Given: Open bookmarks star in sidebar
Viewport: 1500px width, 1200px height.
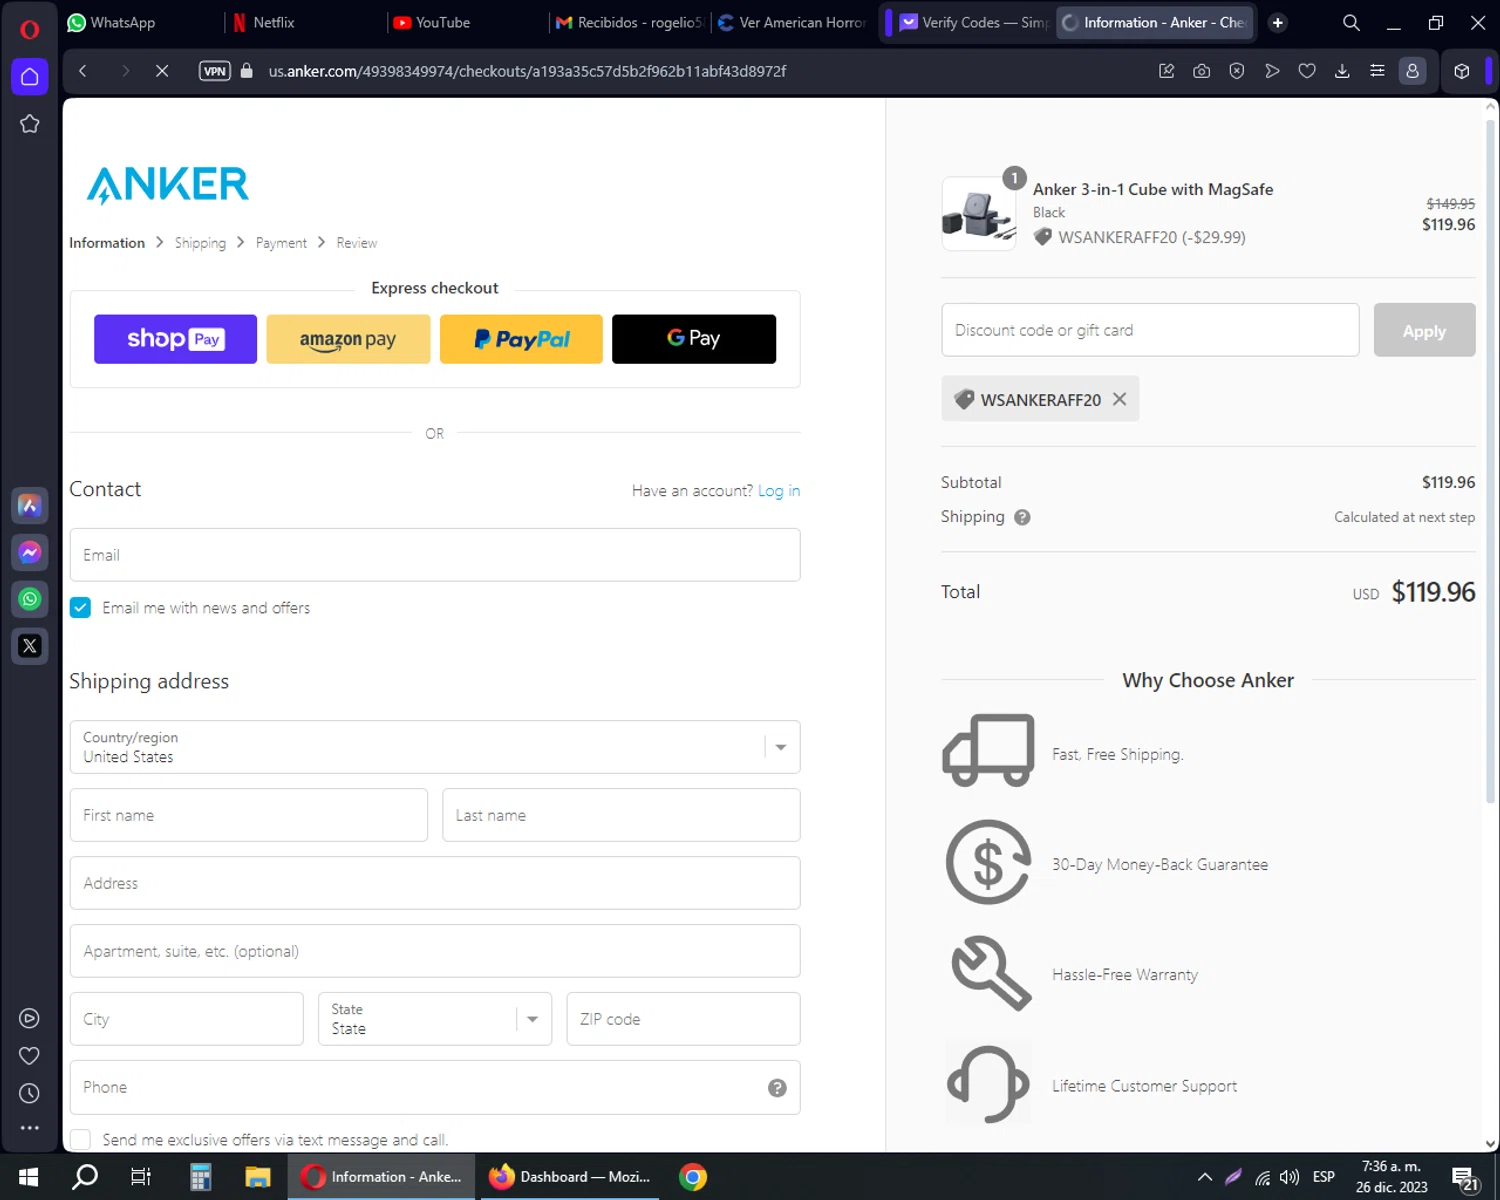Looking at the screenshot, I should click(29, 124).
